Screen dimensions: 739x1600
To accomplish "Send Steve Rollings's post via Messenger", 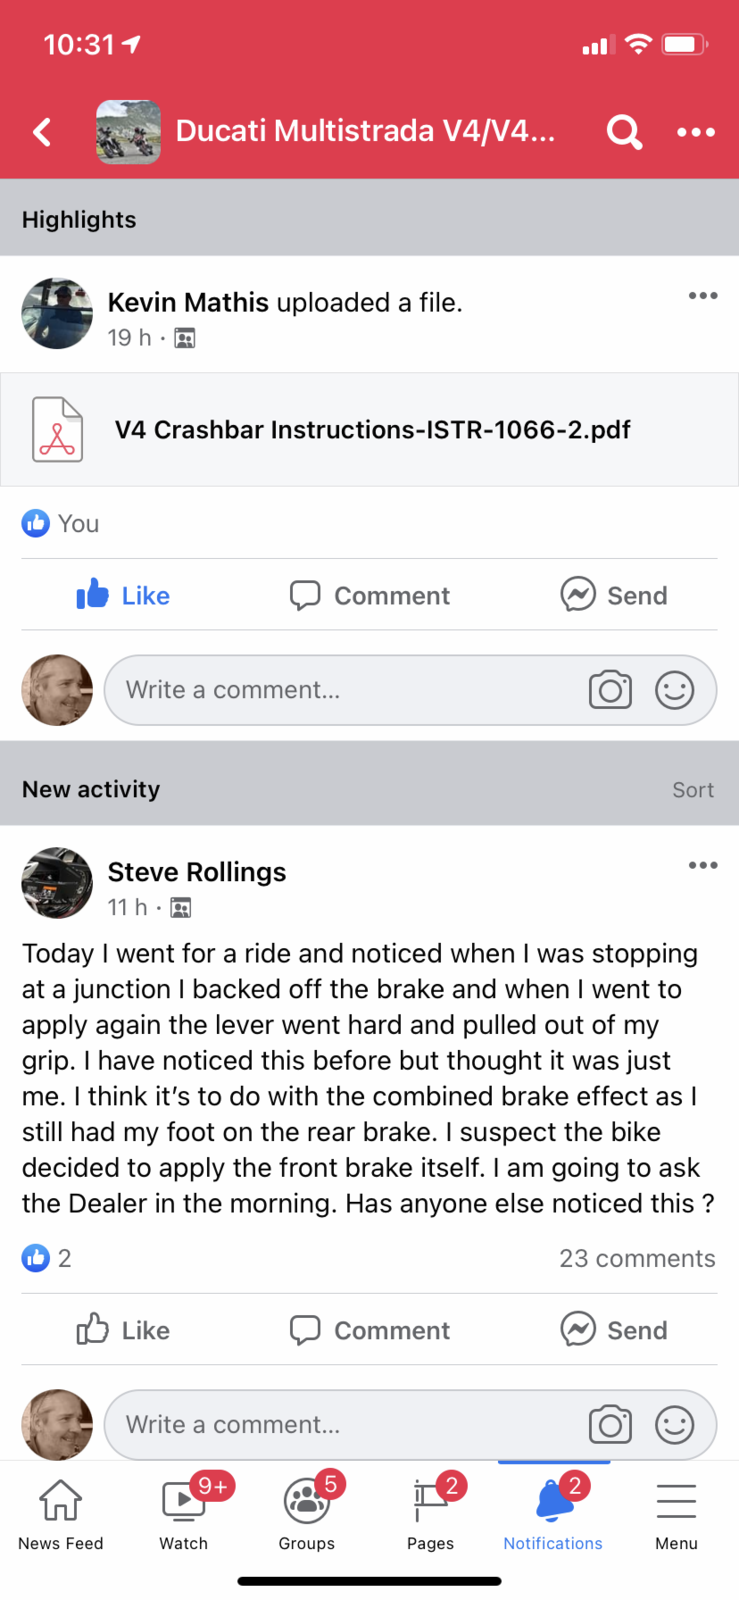I will tap(614, 1331).
